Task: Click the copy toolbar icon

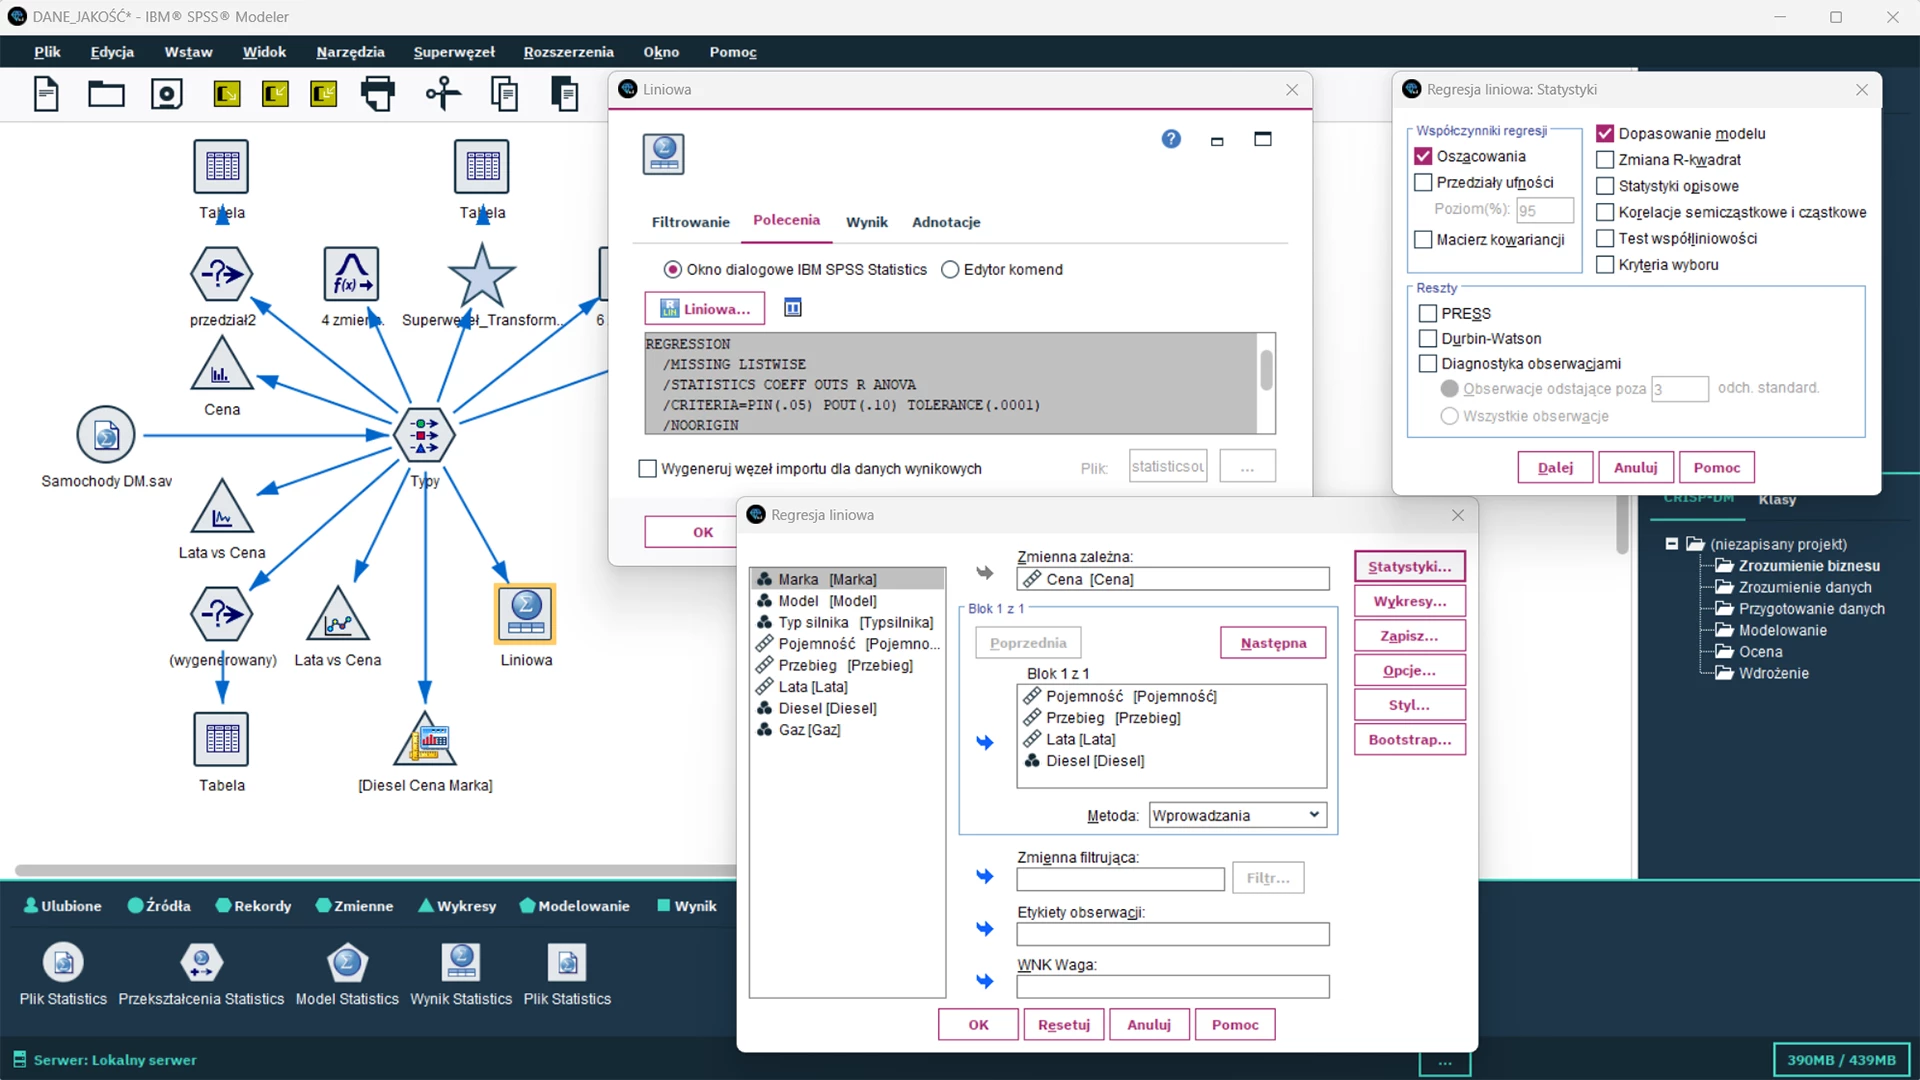Action: coord(504,94)
